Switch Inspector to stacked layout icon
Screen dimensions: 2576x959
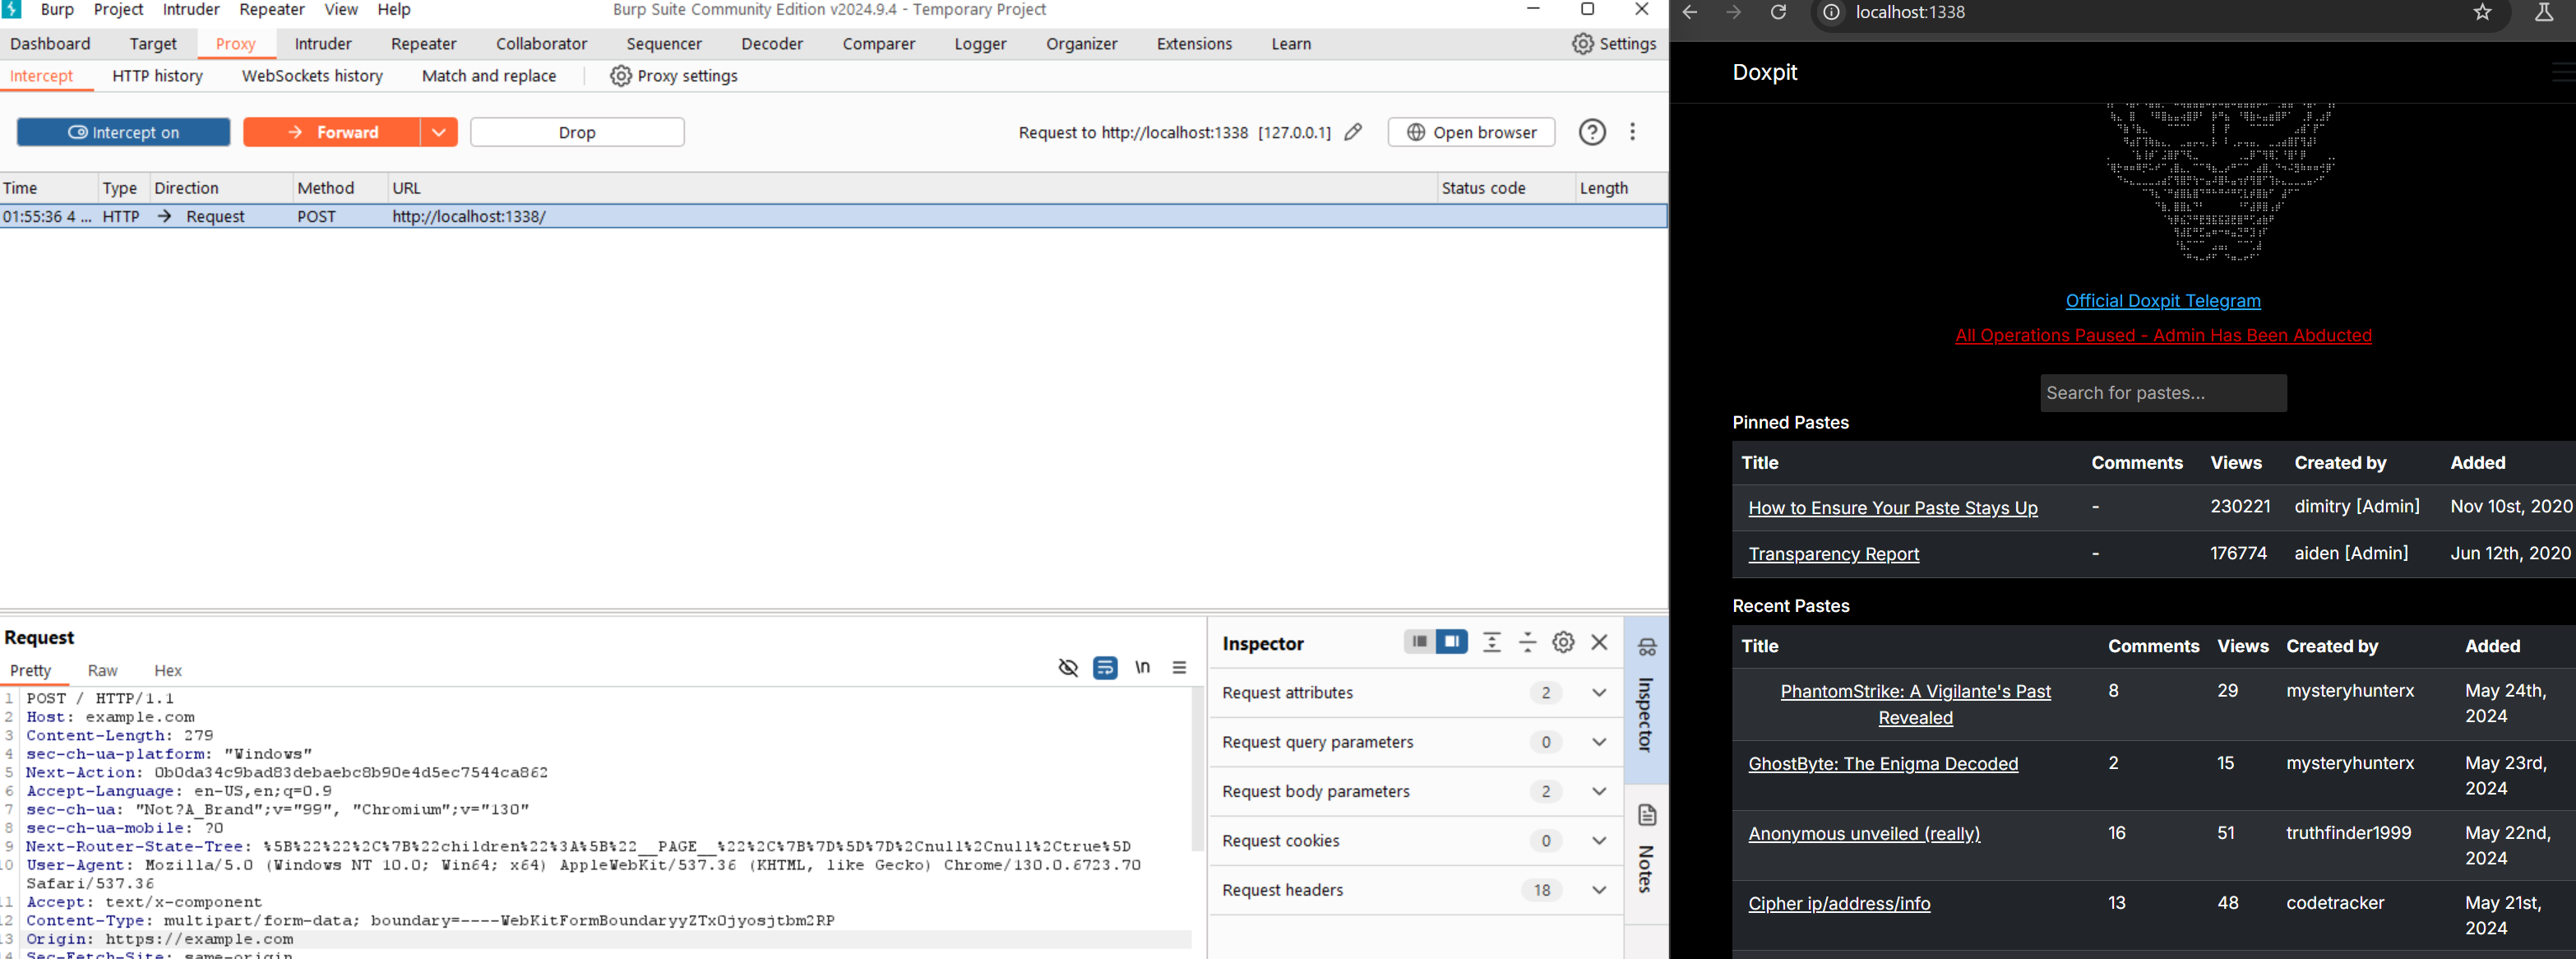[x=1419, y=642]
